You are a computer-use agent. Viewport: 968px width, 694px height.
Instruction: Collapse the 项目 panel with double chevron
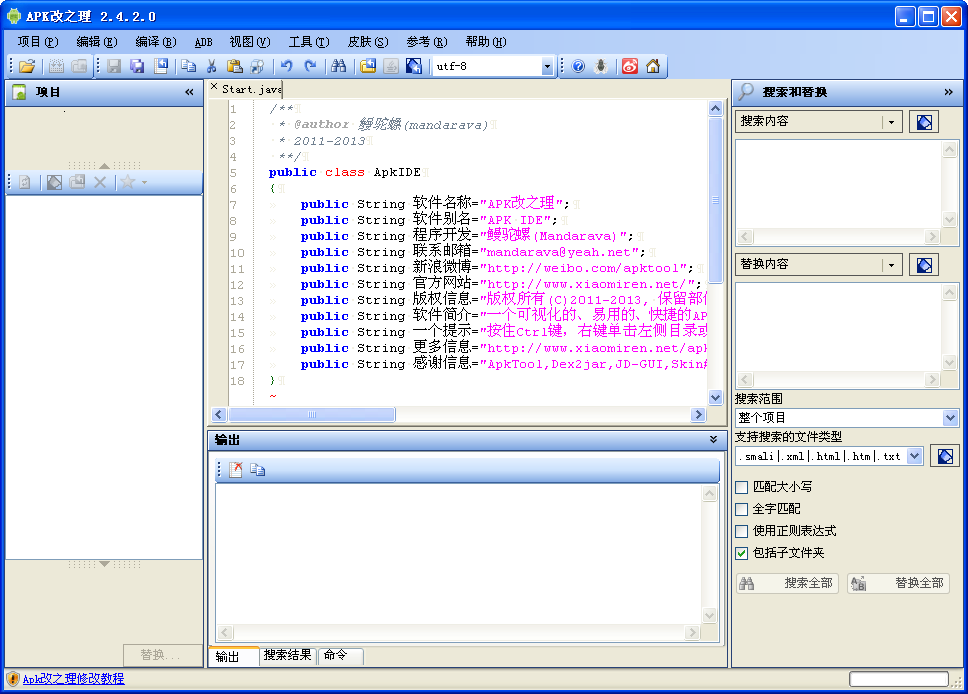(x=189, y=92)
